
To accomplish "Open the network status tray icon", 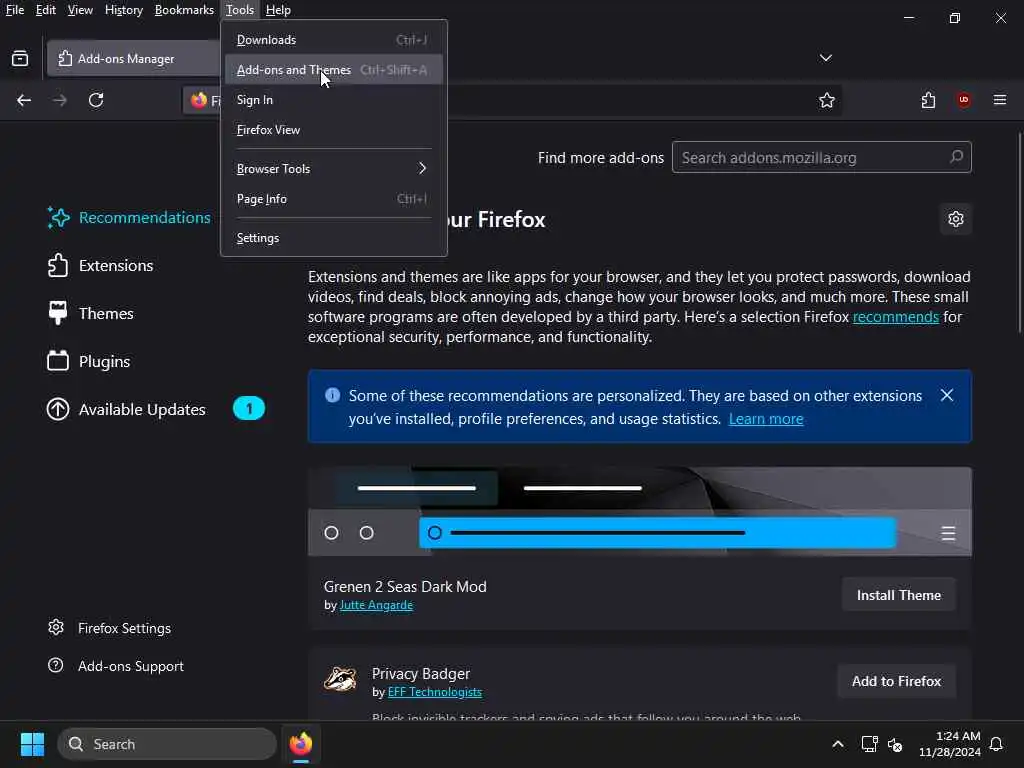I will (869, 744).
